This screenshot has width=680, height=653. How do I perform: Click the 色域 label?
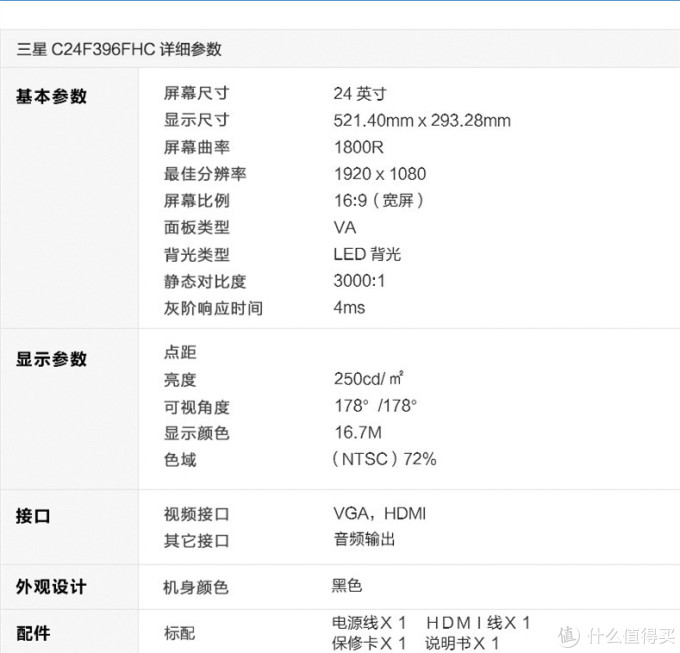pyautogui.click(x=180, y=460)
